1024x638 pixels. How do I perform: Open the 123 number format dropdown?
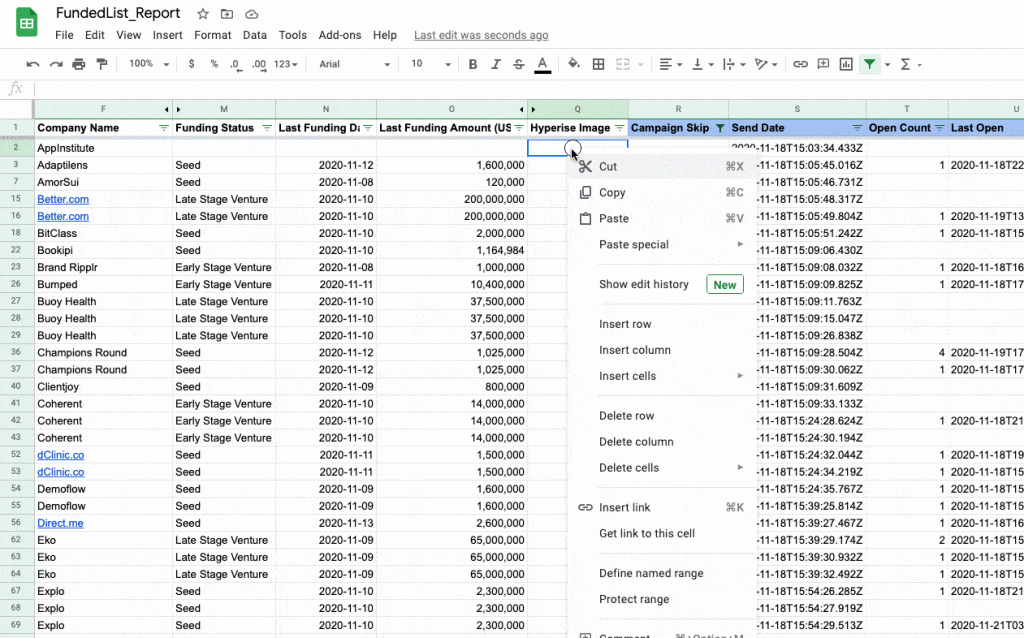(x=285, y=64)
